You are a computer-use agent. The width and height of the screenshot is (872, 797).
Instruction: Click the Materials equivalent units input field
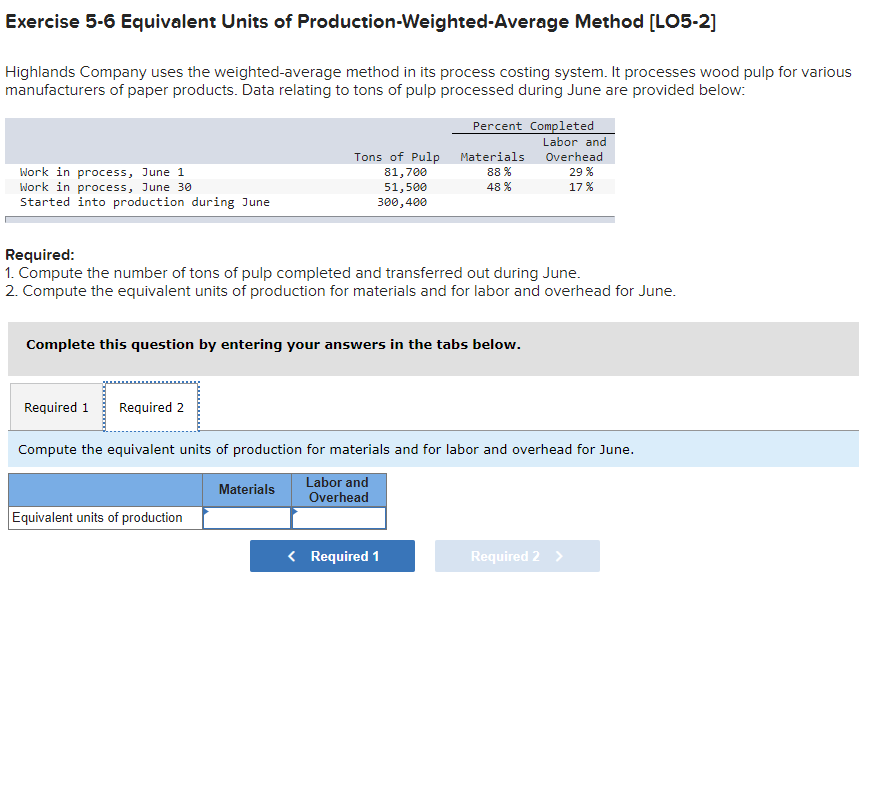coord(246,518)
